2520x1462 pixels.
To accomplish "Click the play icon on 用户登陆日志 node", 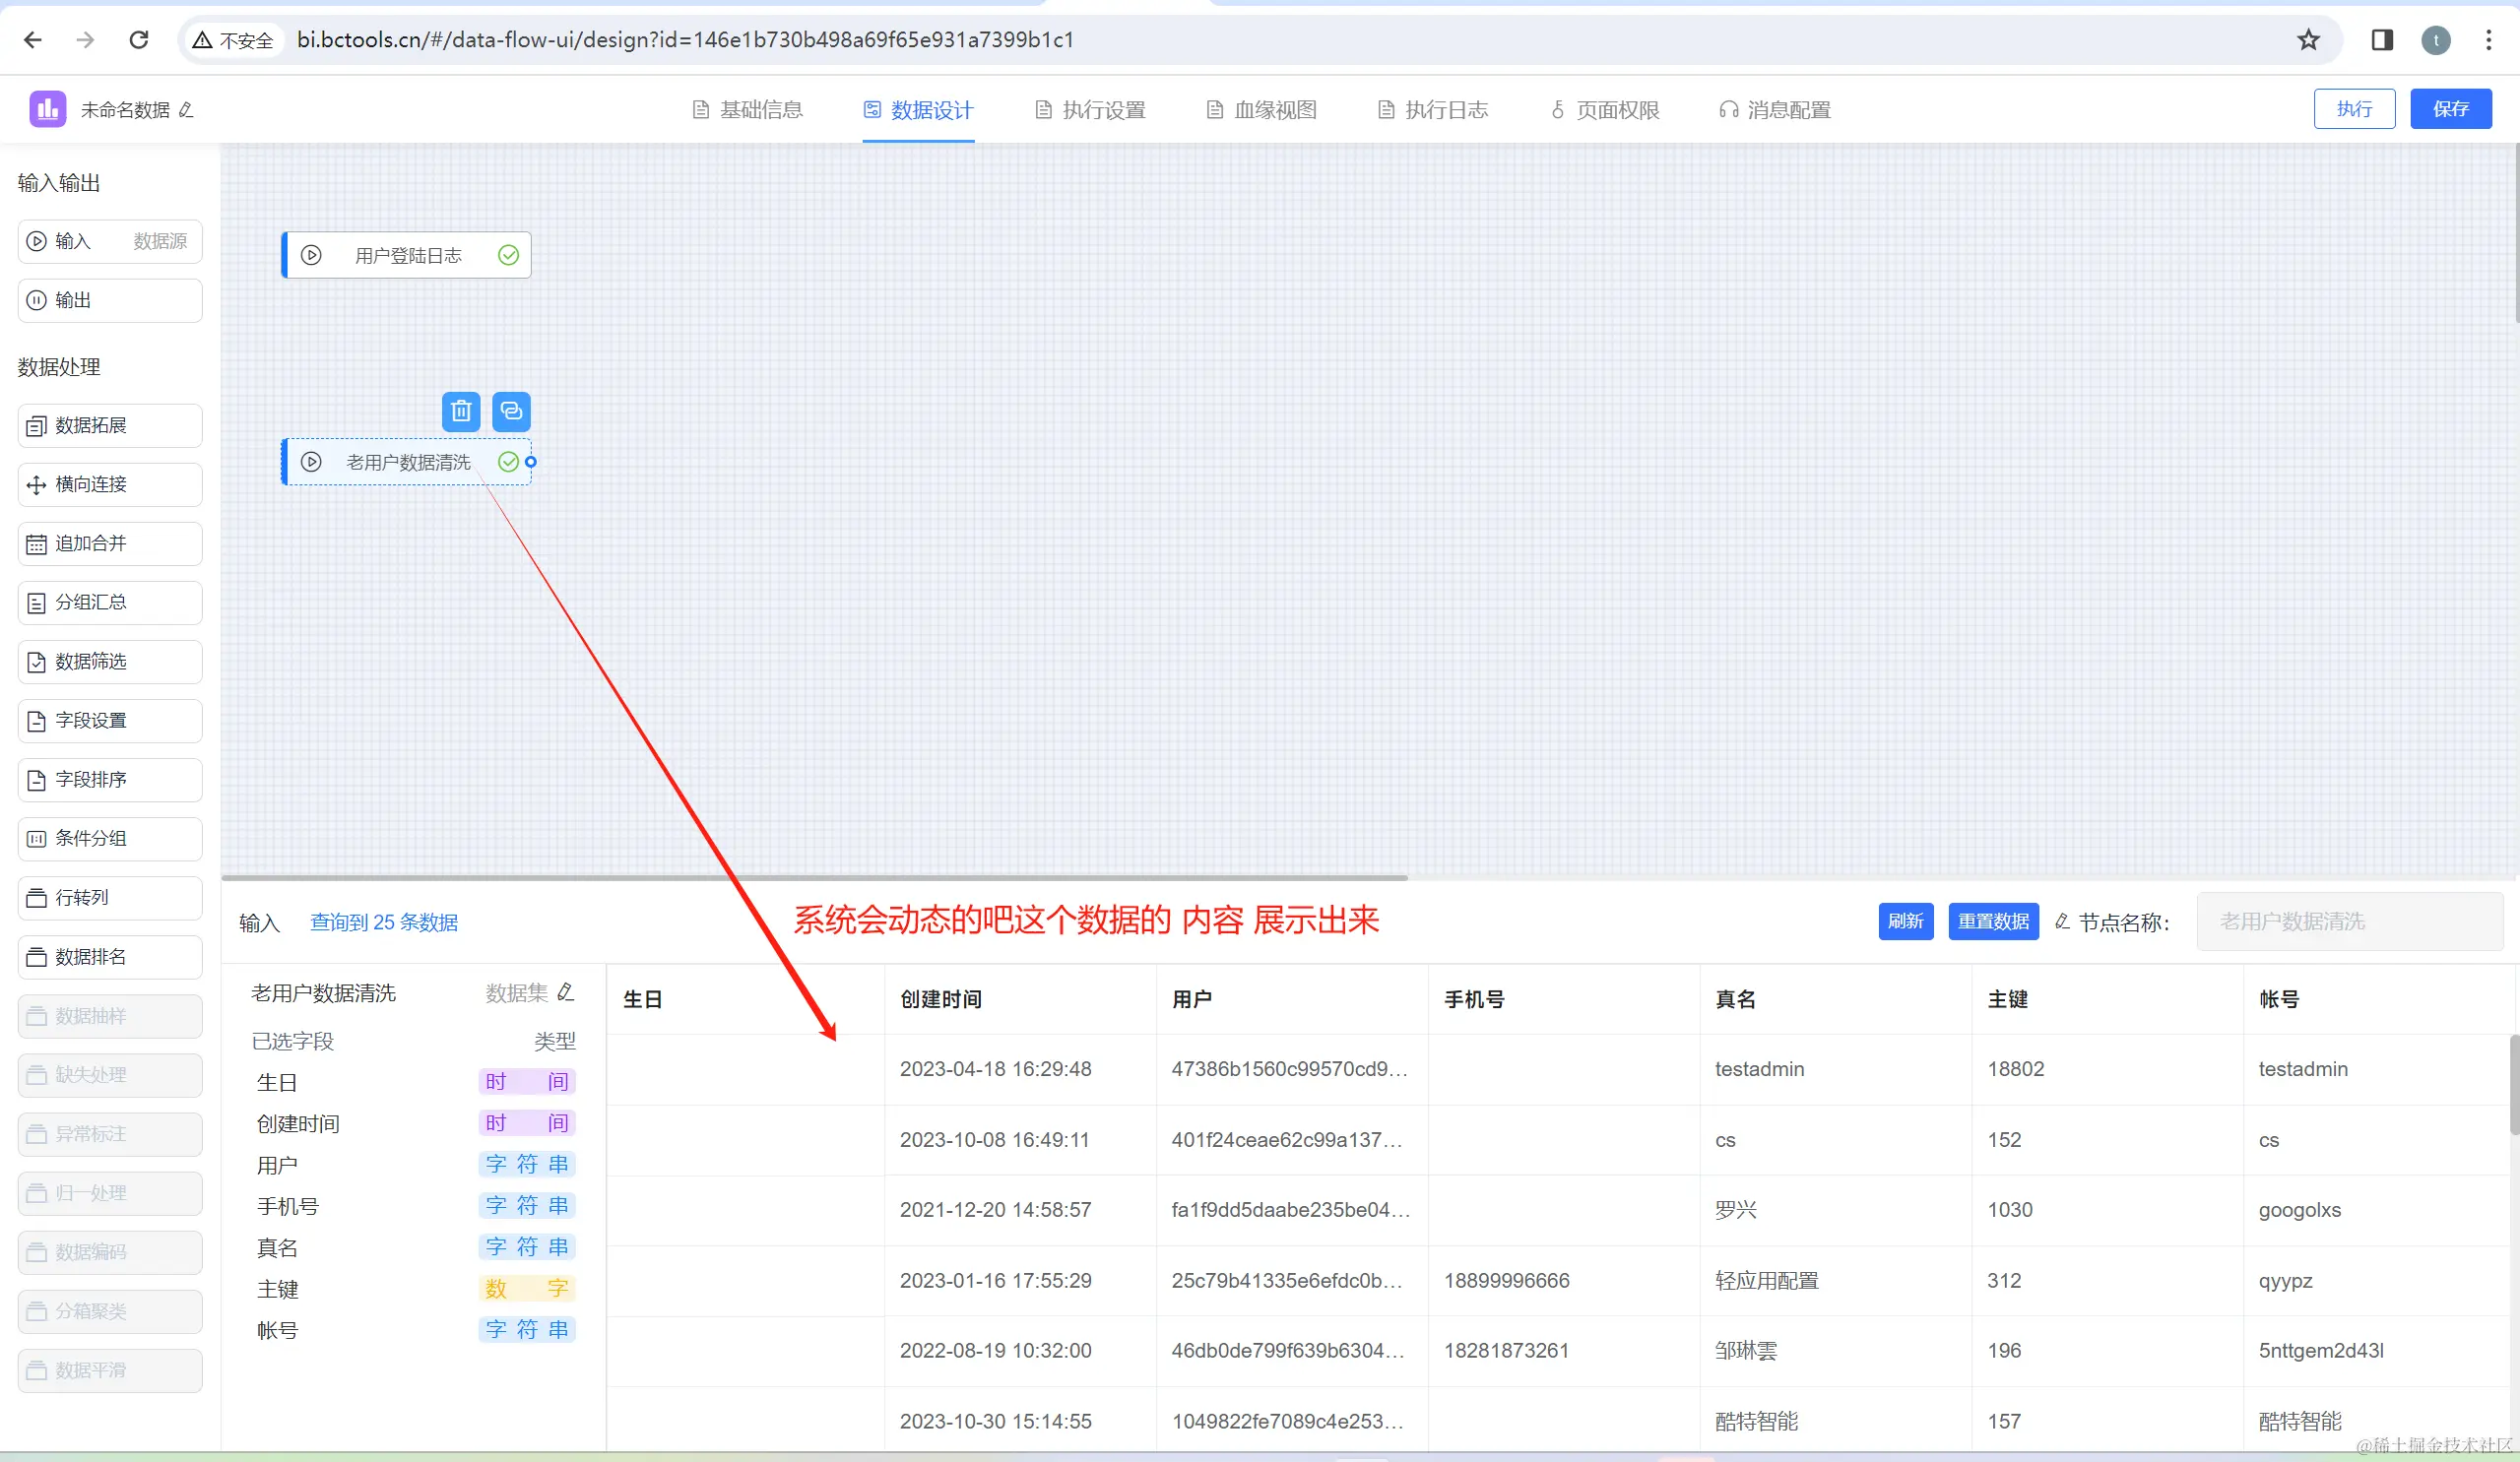I will point(311,256).
